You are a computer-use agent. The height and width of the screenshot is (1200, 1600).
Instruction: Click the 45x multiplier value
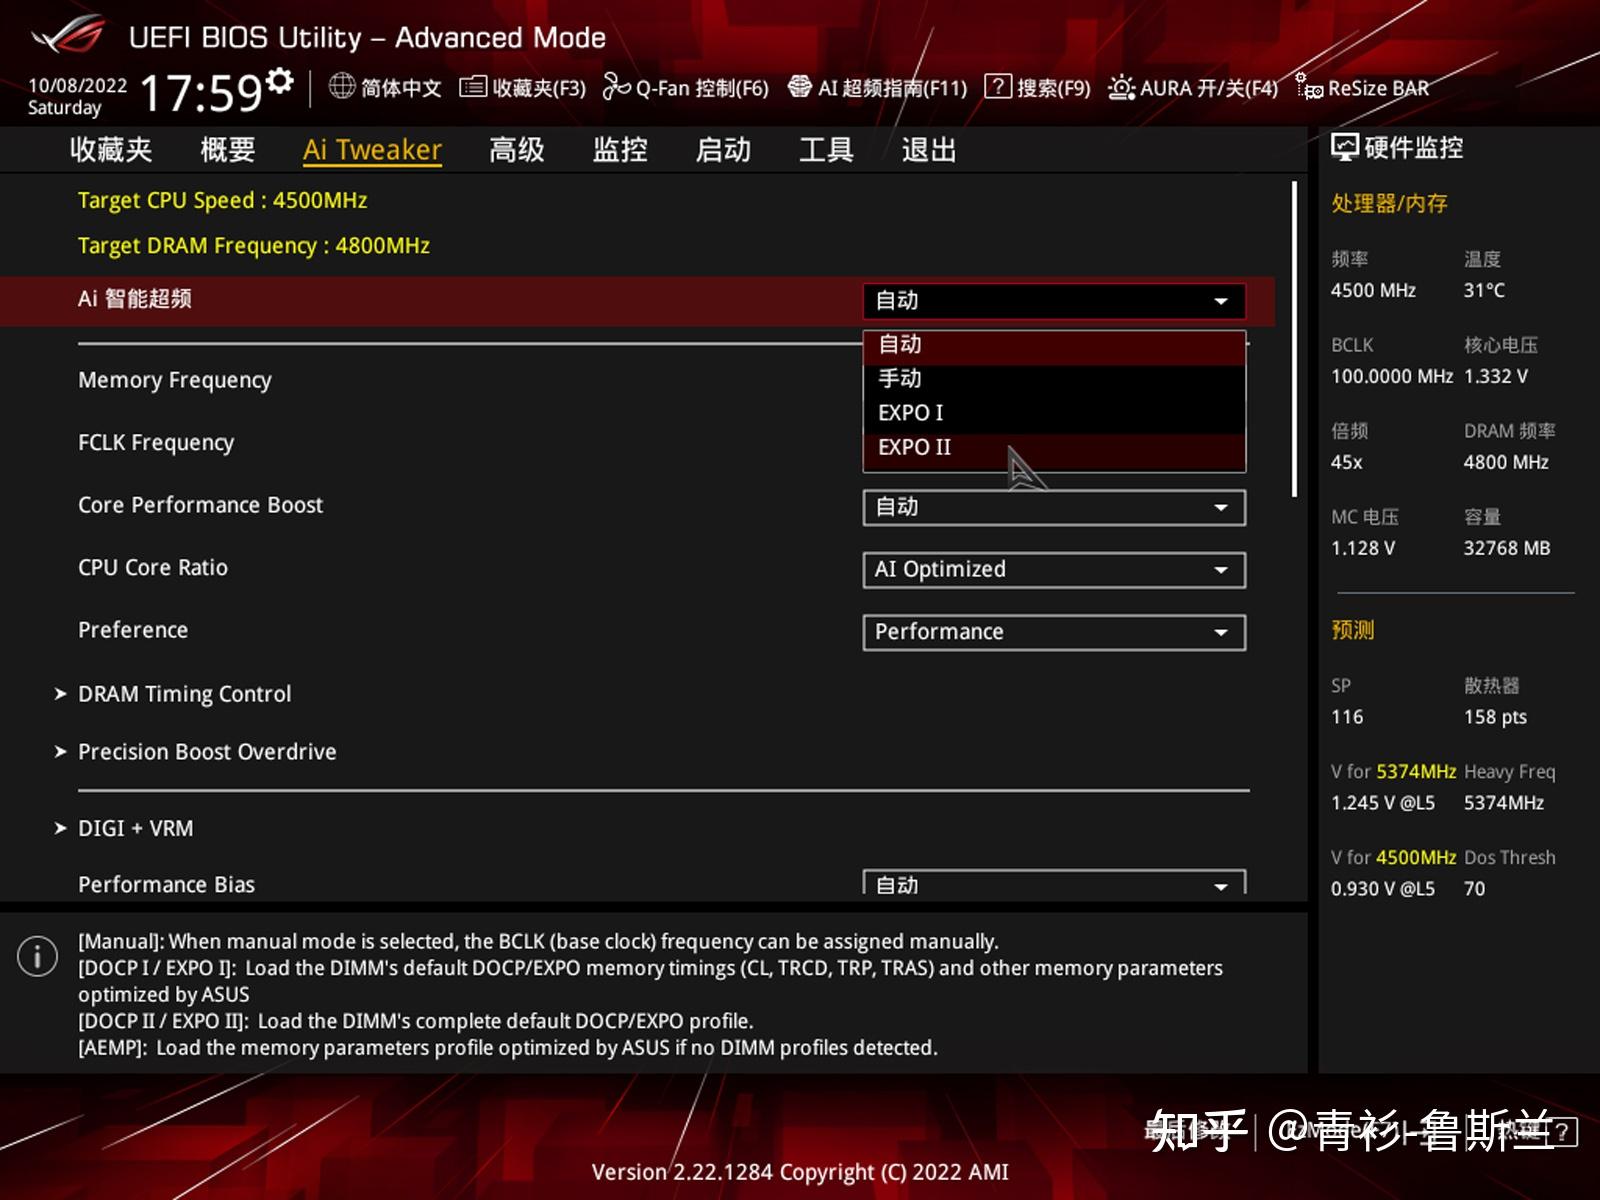point(1346,463)
